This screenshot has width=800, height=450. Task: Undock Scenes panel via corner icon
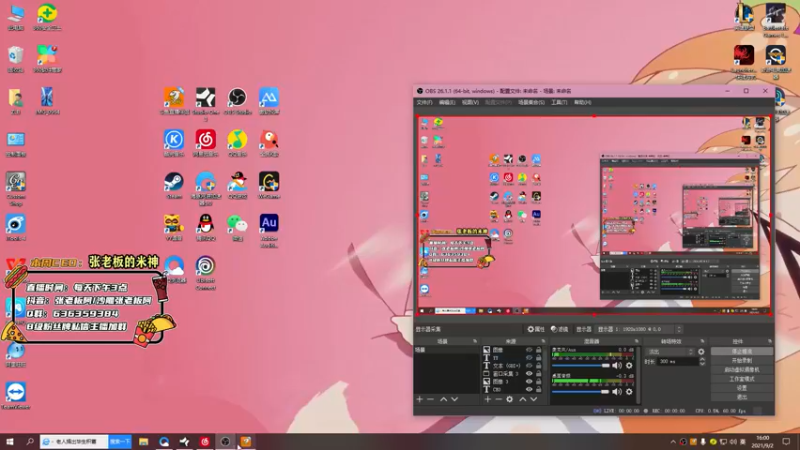point(474,341)
